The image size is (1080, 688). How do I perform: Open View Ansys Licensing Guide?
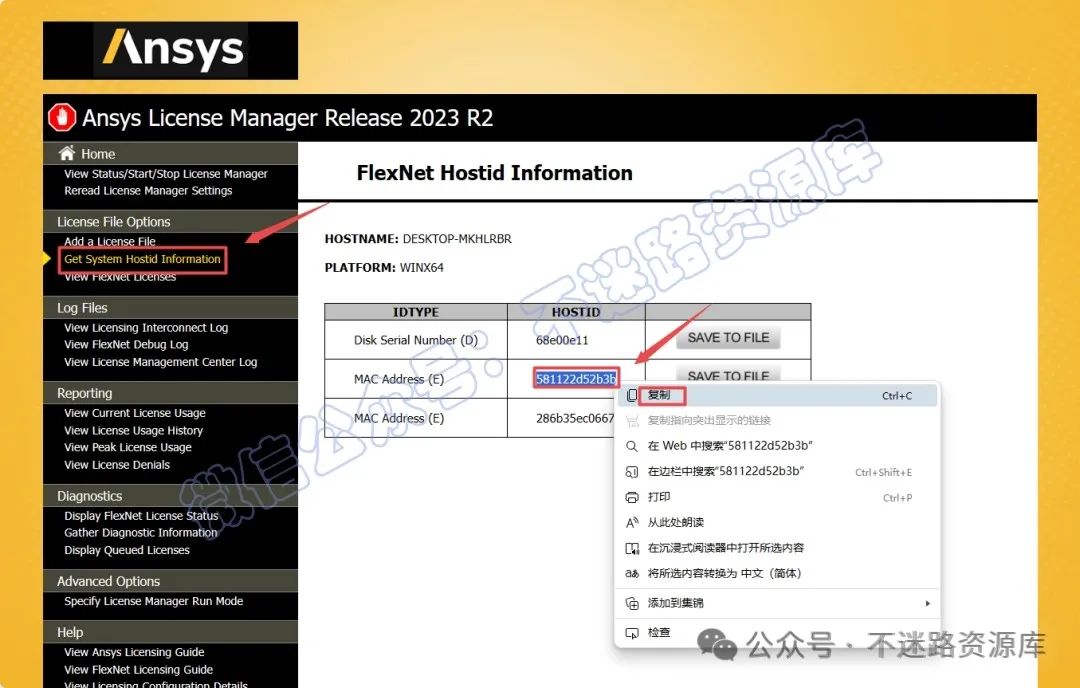[134, 652]
